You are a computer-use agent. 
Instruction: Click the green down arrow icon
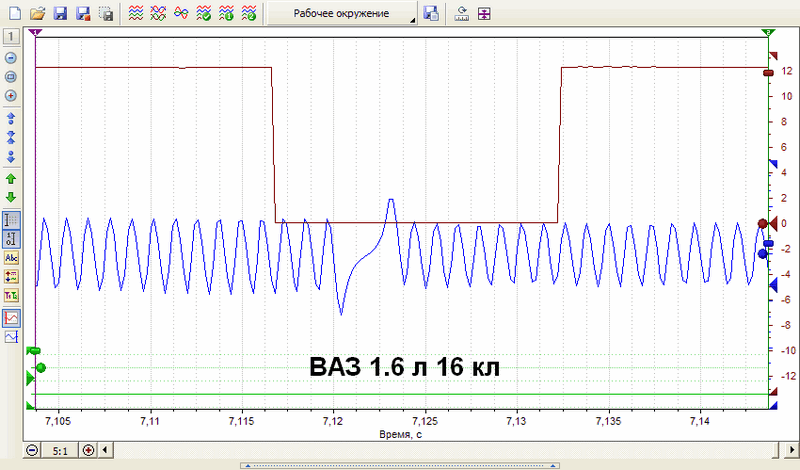[11, 197]
